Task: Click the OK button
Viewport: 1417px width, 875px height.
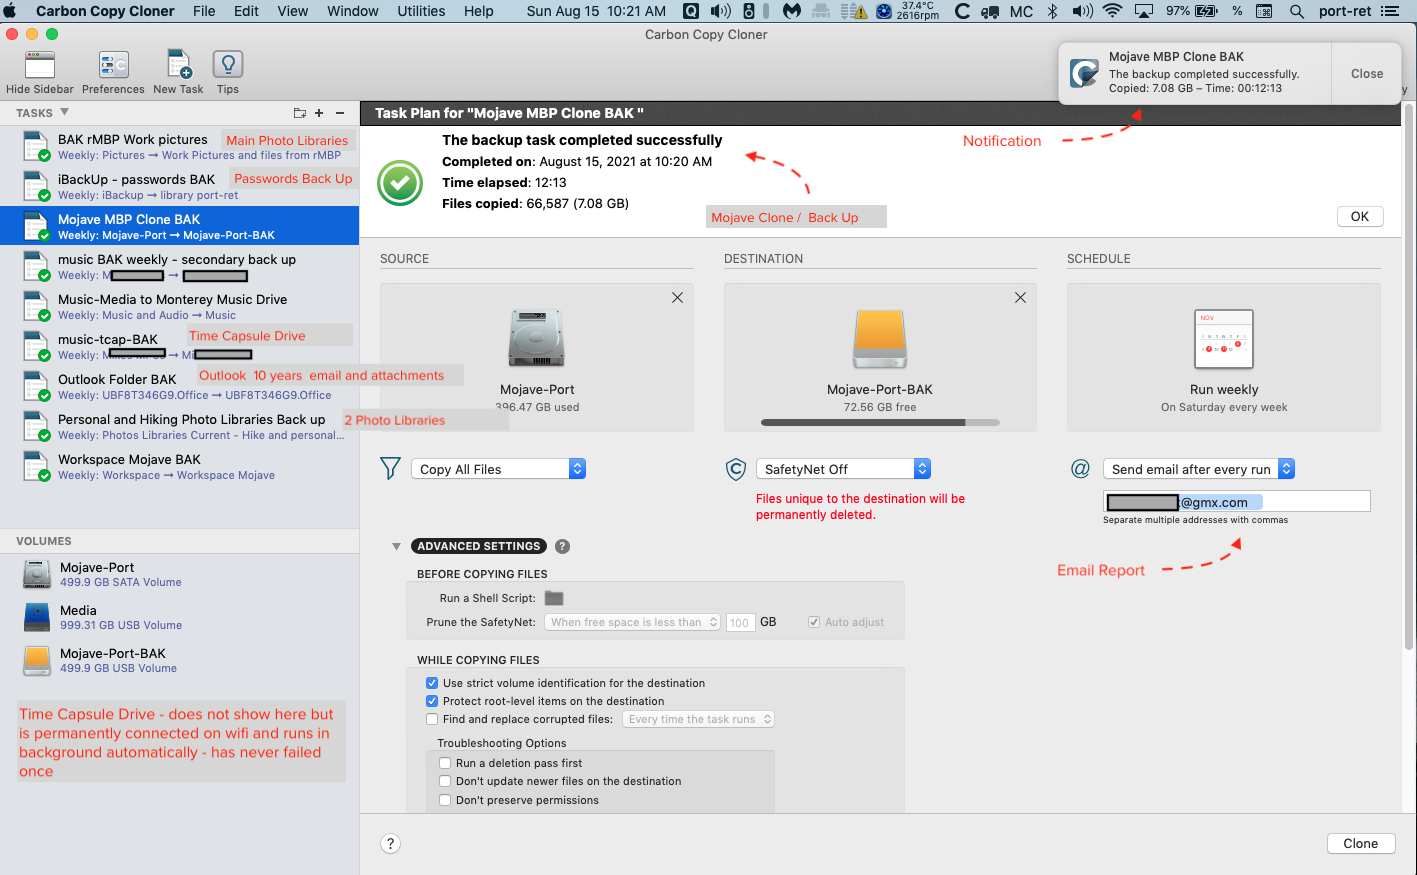Action: 1360,216
